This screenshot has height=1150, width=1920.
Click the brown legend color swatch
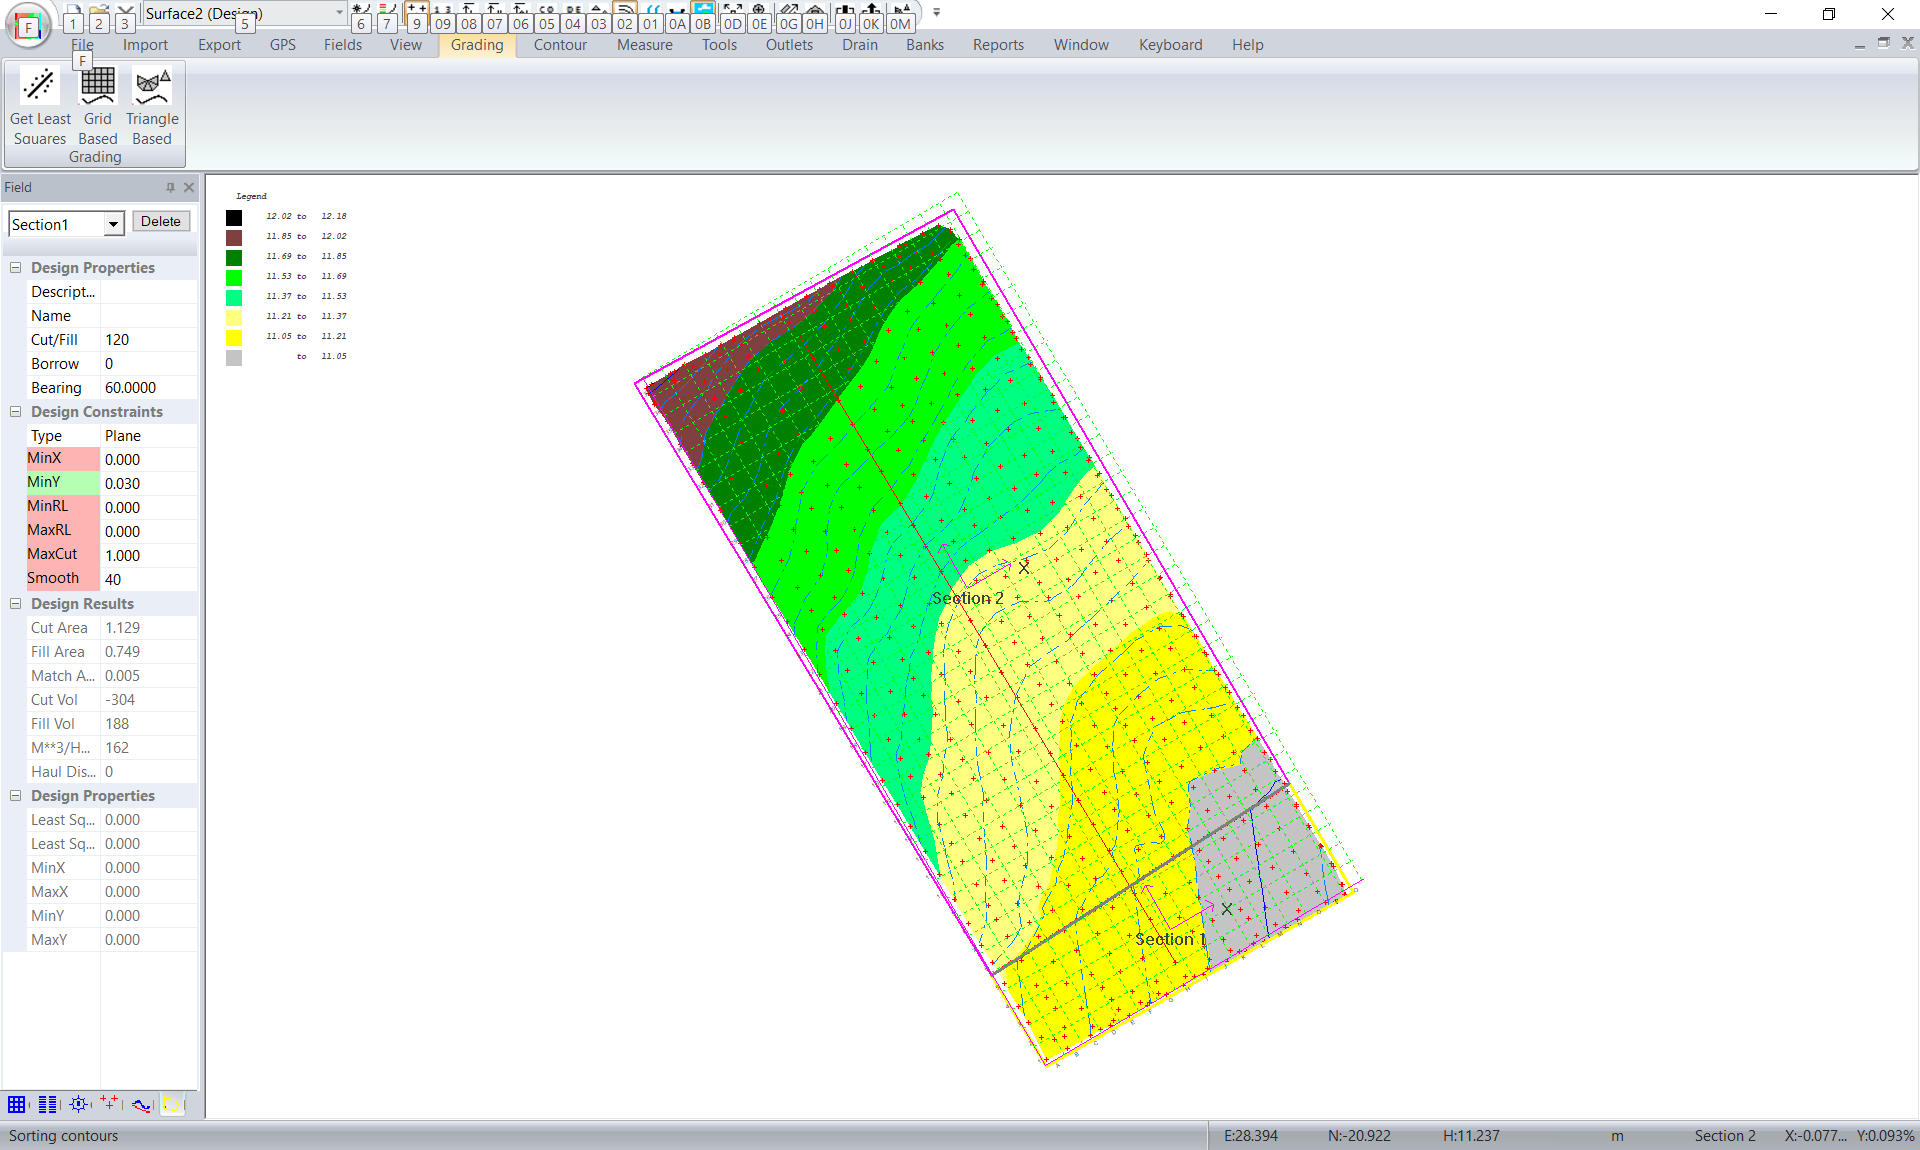tap(234, 238)
